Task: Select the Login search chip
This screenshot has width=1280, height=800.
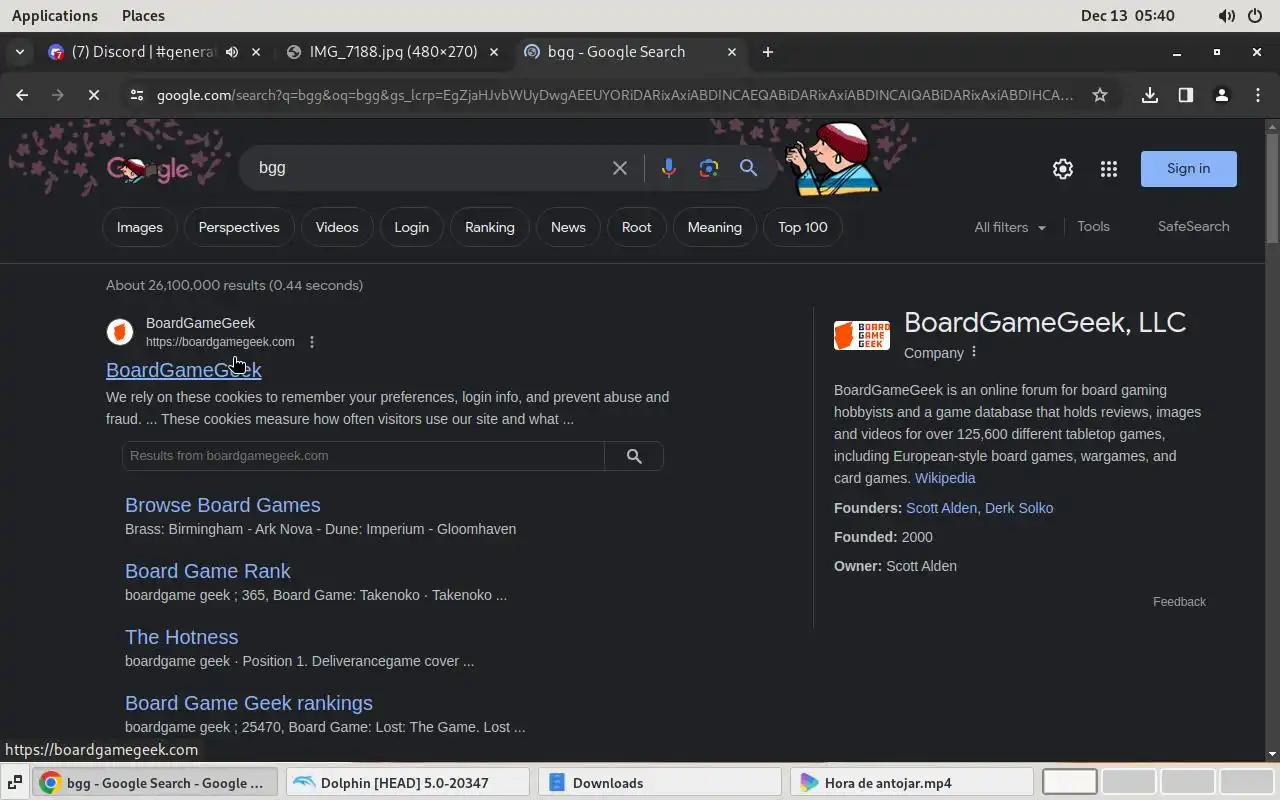Action: (411, 227)
